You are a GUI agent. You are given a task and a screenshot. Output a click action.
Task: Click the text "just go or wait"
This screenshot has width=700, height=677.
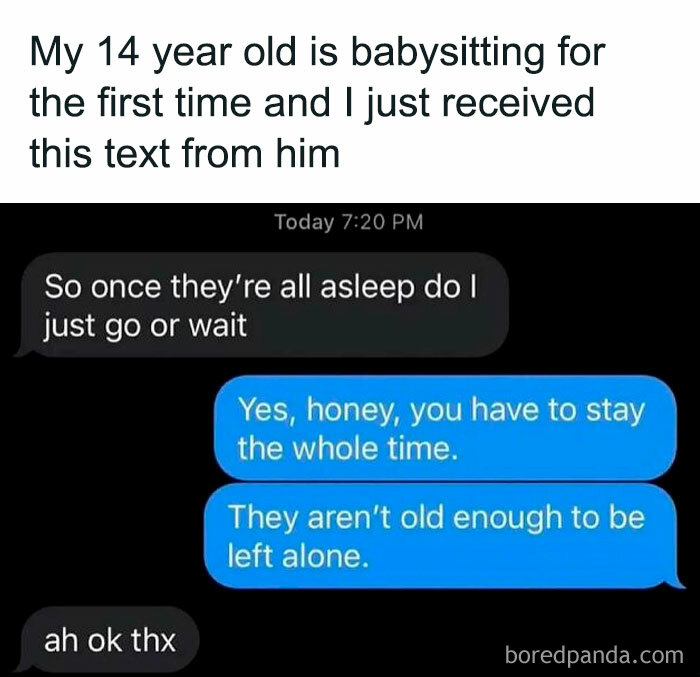(146, 326)
